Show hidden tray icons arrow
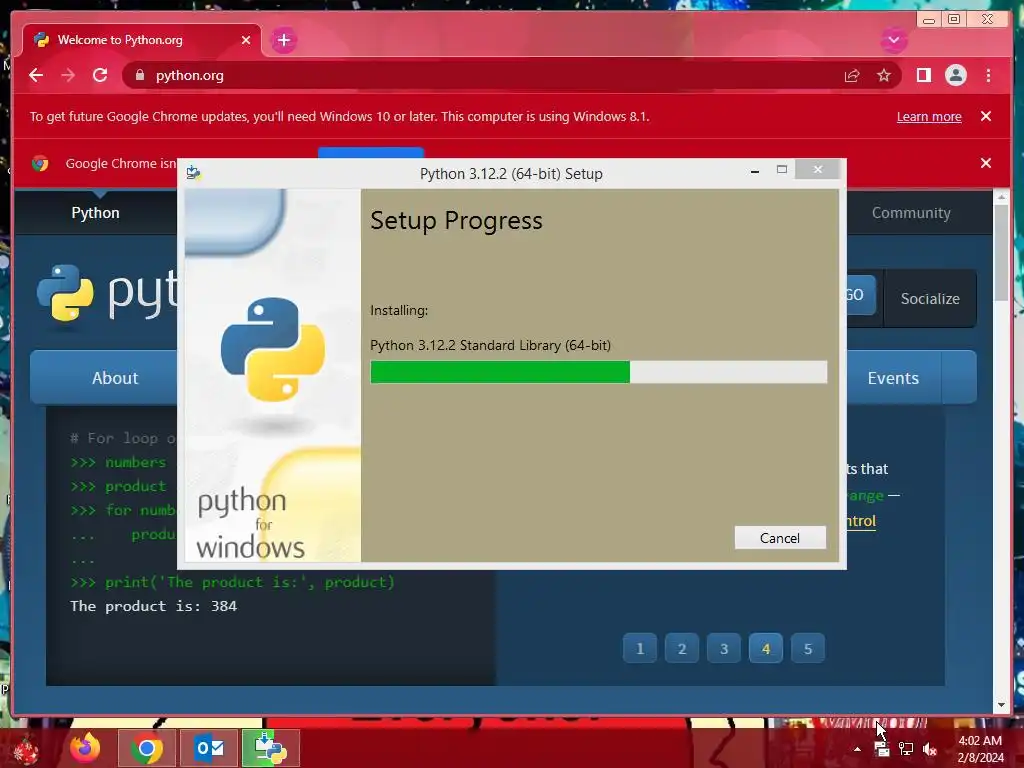Screen dimensions: 1024x768 (857, 748)
